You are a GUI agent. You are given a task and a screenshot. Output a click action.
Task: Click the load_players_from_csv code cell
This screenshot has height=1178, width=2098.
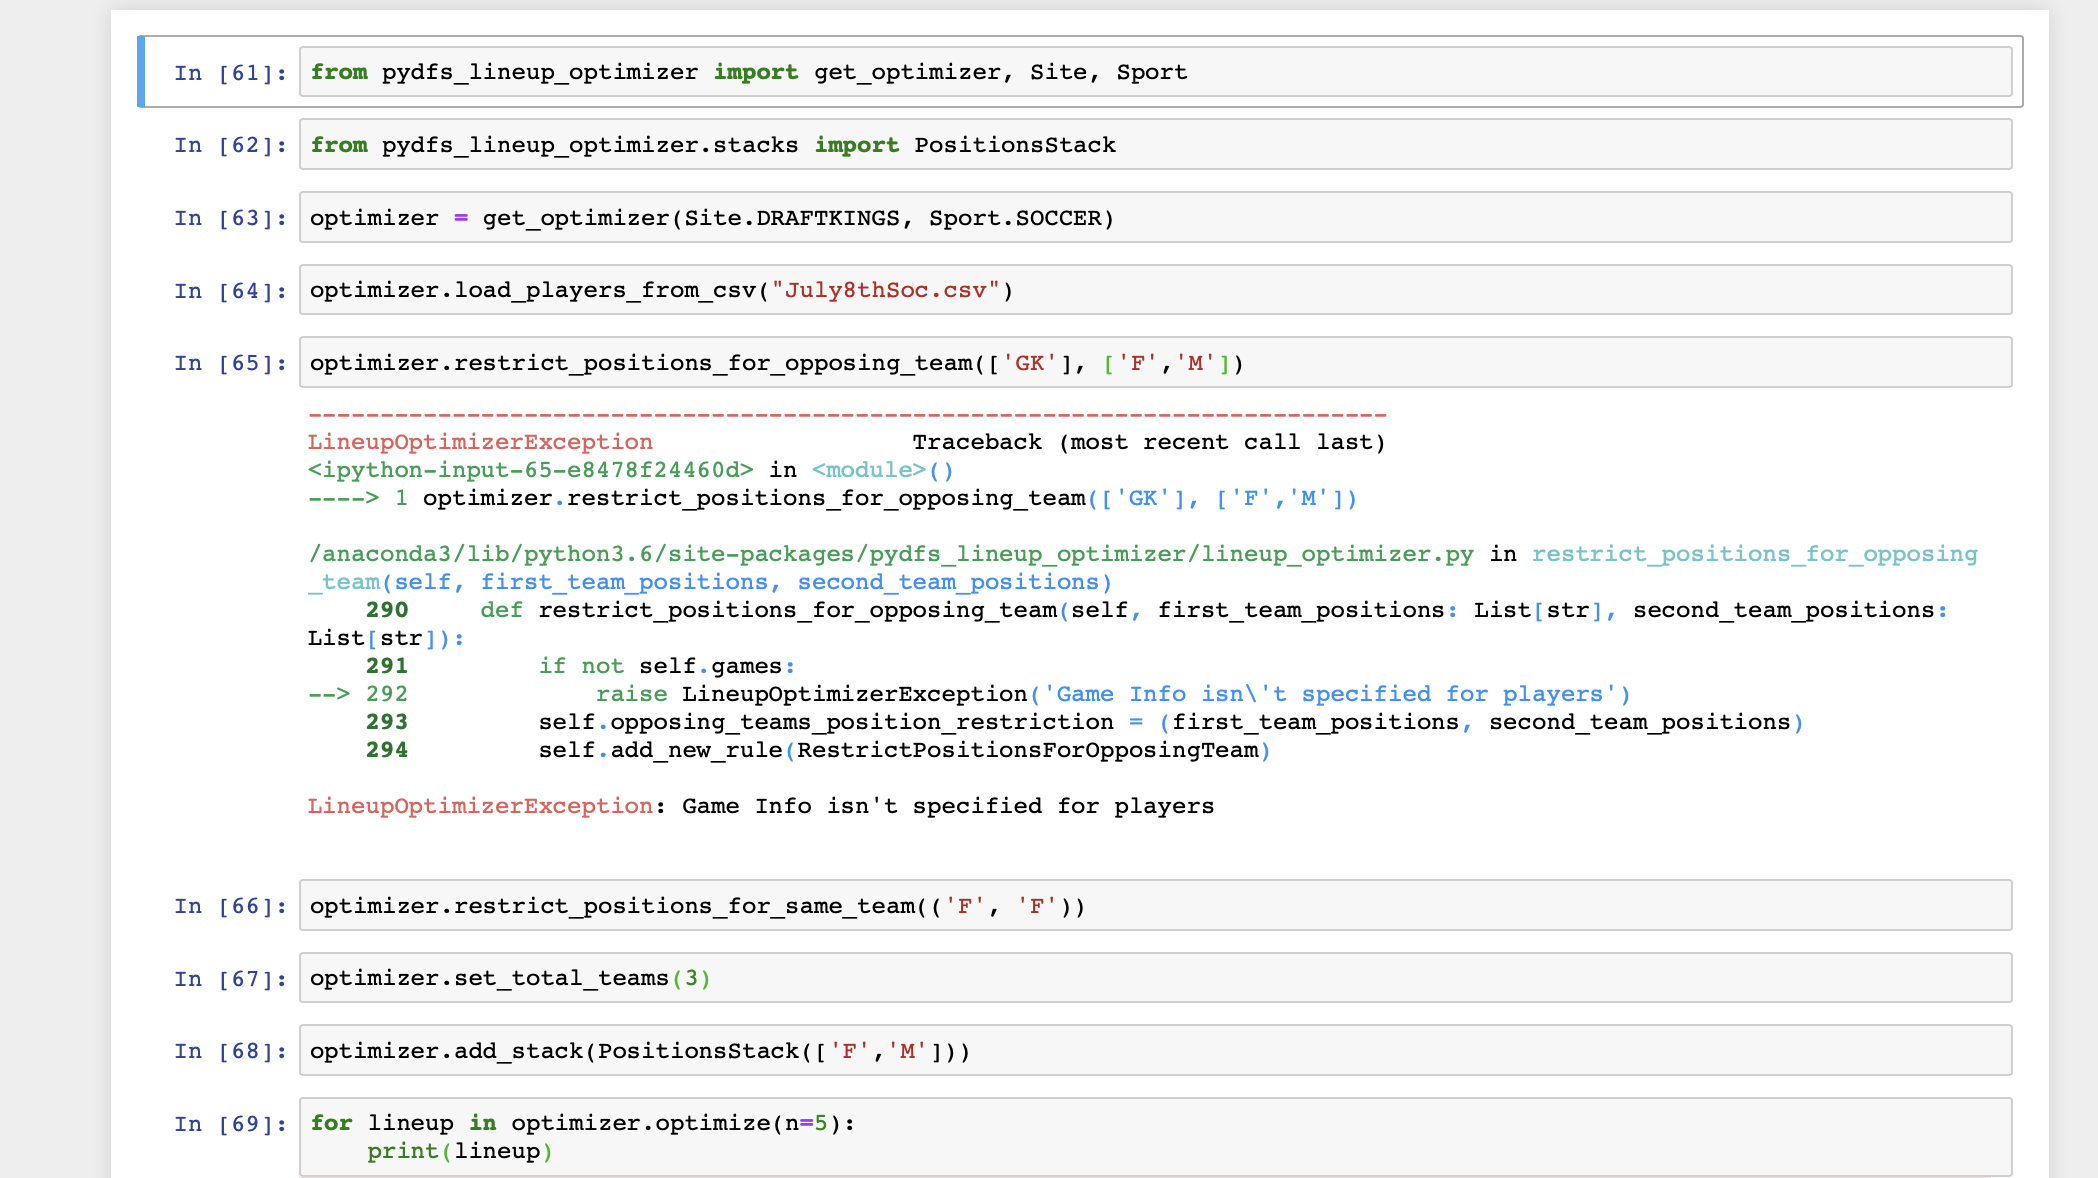pos(1155,290)
